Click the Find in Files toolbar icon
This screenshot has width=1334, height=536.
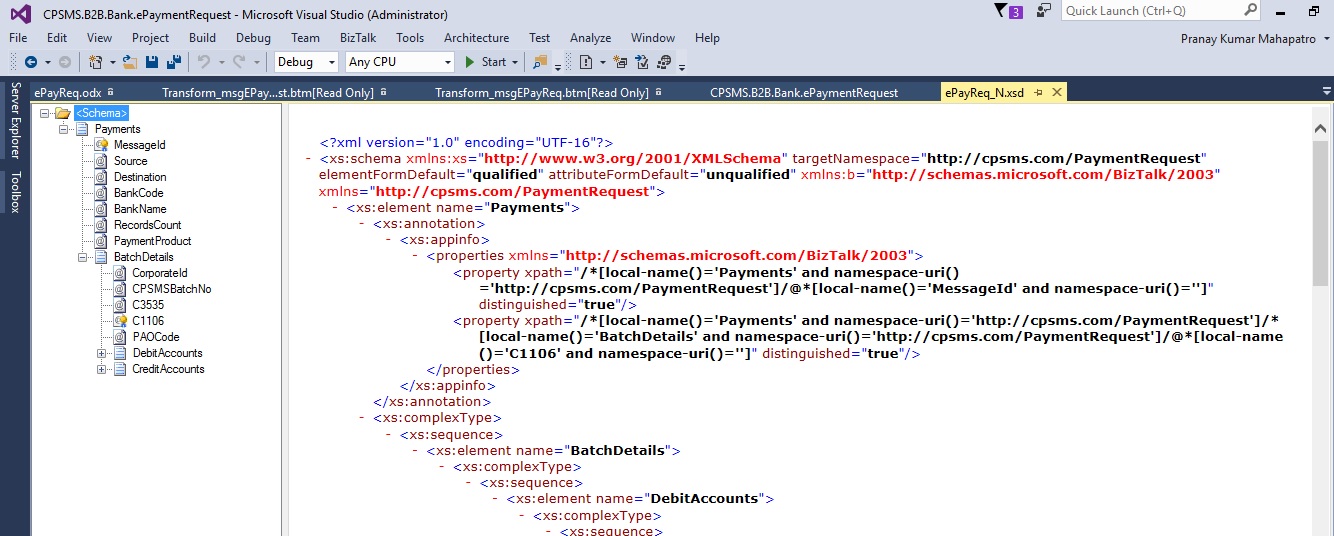[541, 62]
